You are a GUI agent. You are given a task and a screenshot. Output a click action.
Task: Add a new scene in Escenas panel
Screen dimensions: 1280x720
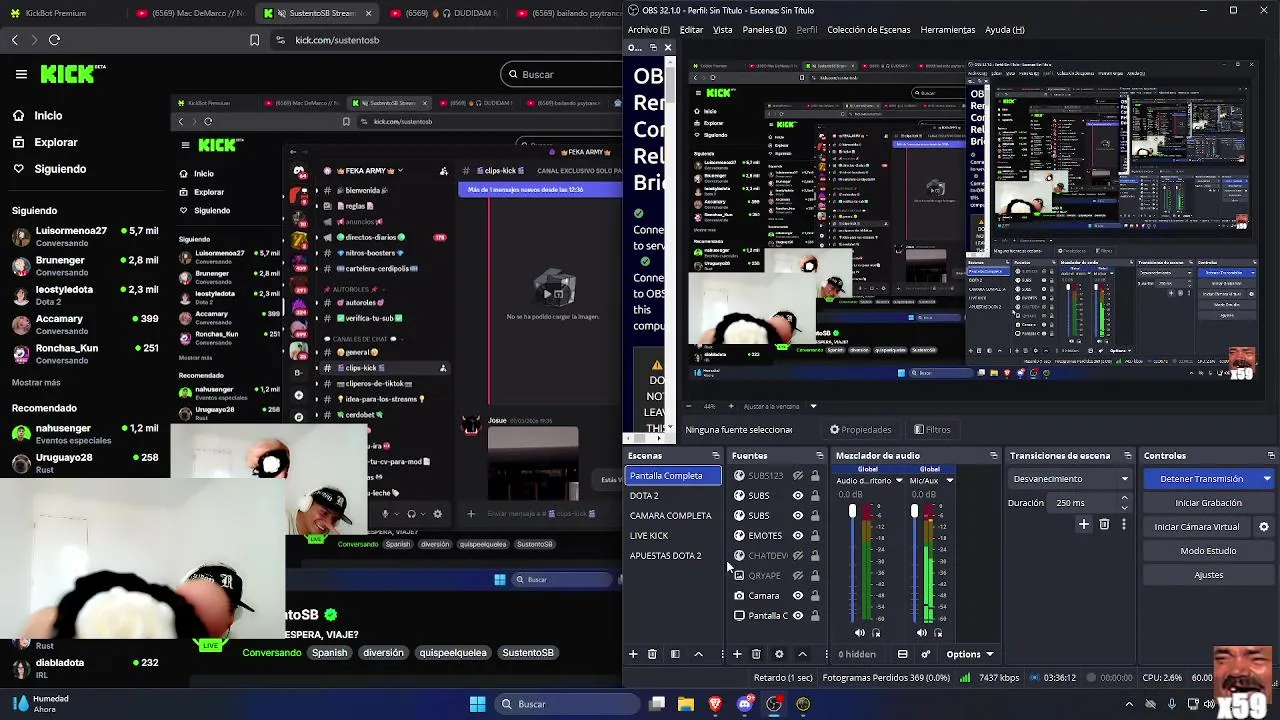pos(633,654)
